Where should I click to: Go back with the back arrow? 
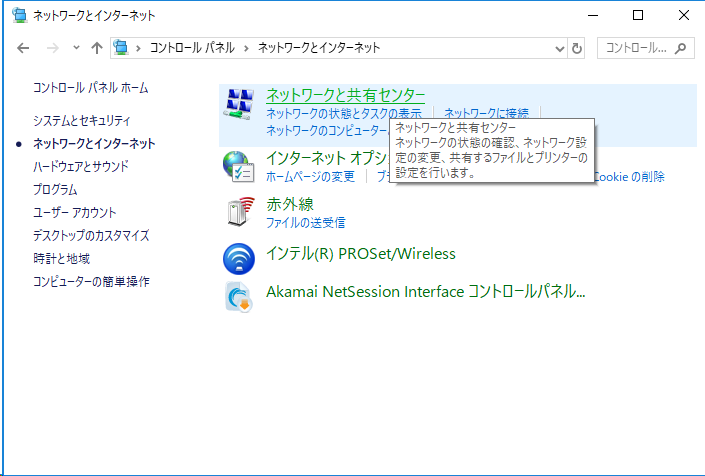coord(24,48)
